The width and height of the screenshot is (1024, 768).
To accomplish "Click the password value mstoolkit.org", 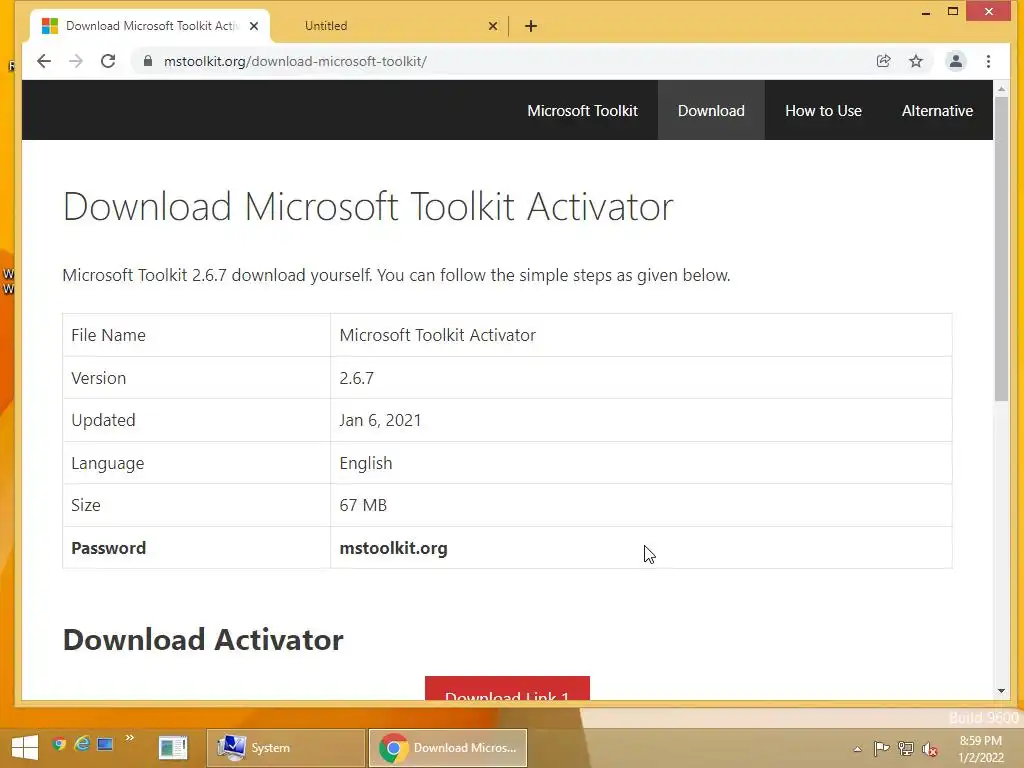I will [393, 548].
